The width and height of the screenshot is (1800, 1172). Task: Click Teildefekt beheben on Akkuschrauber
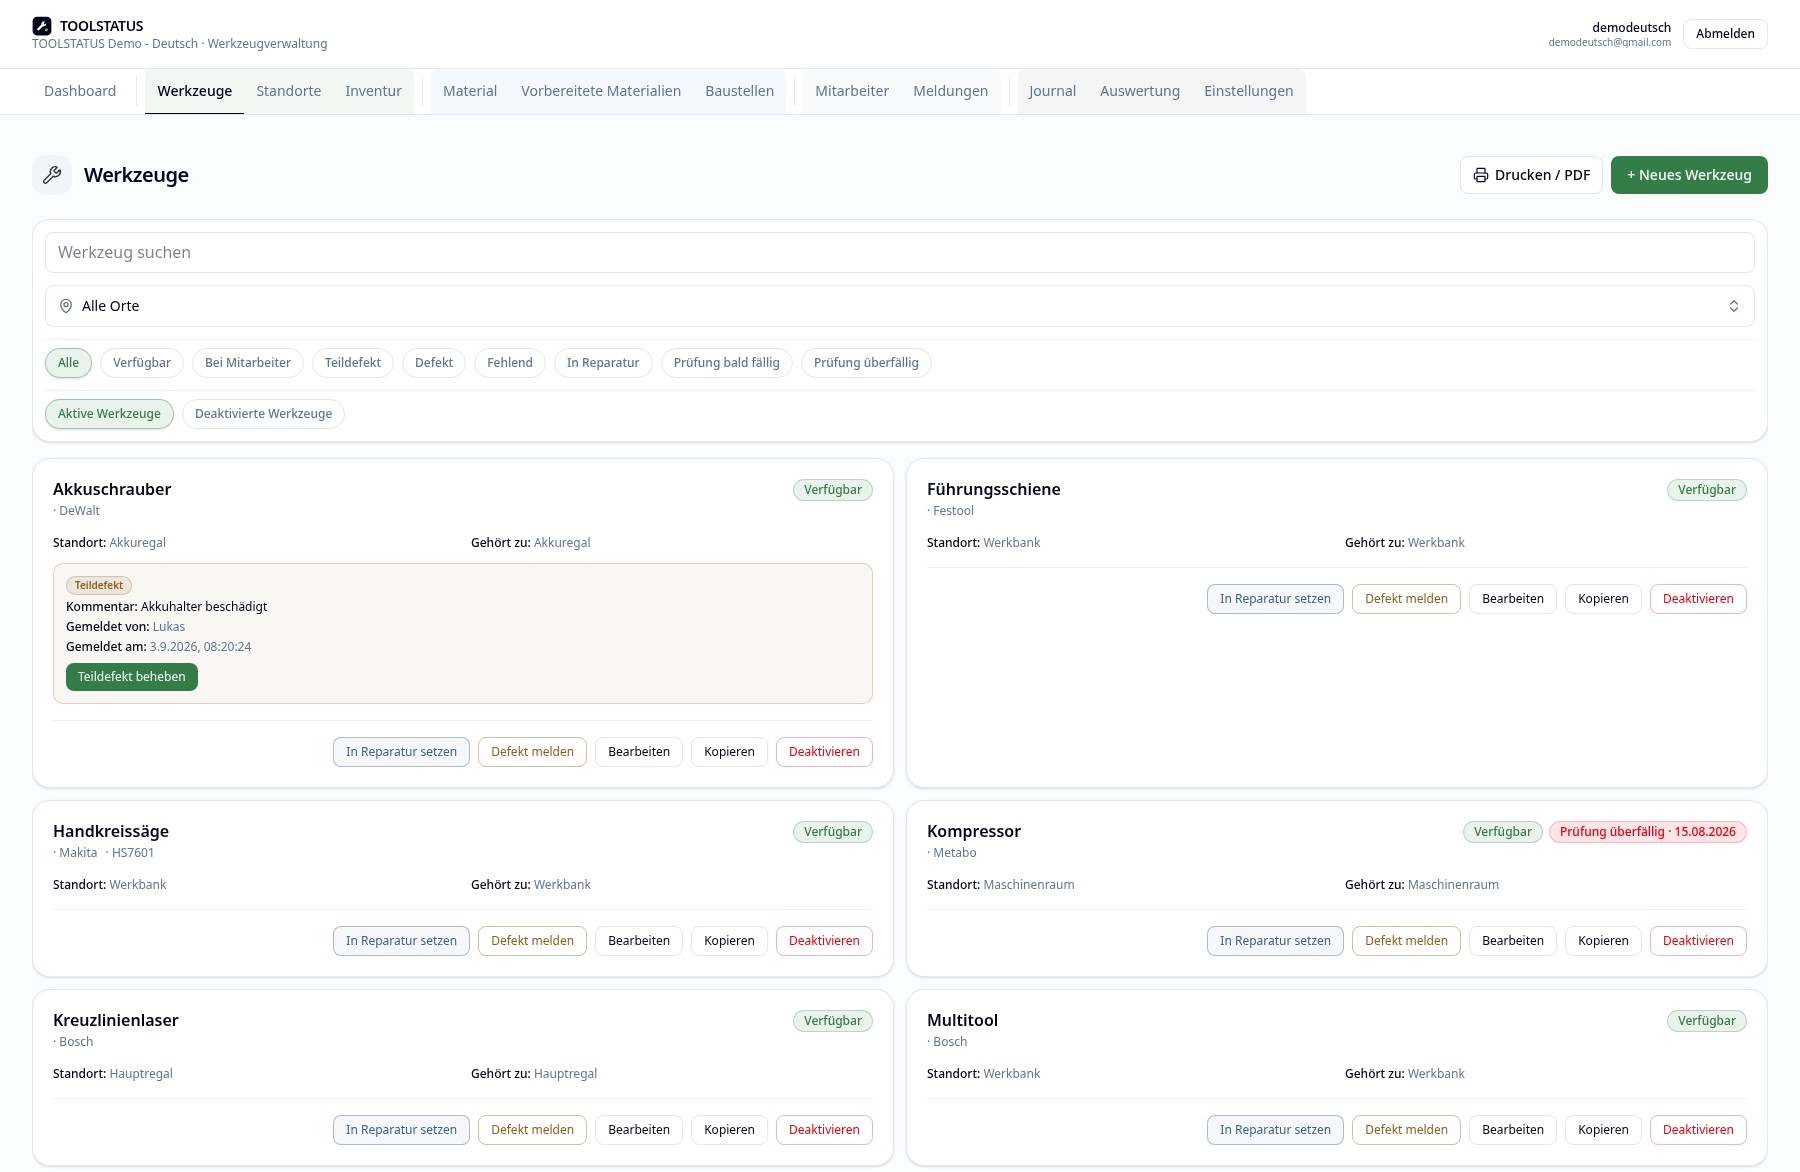coord(132,677)
